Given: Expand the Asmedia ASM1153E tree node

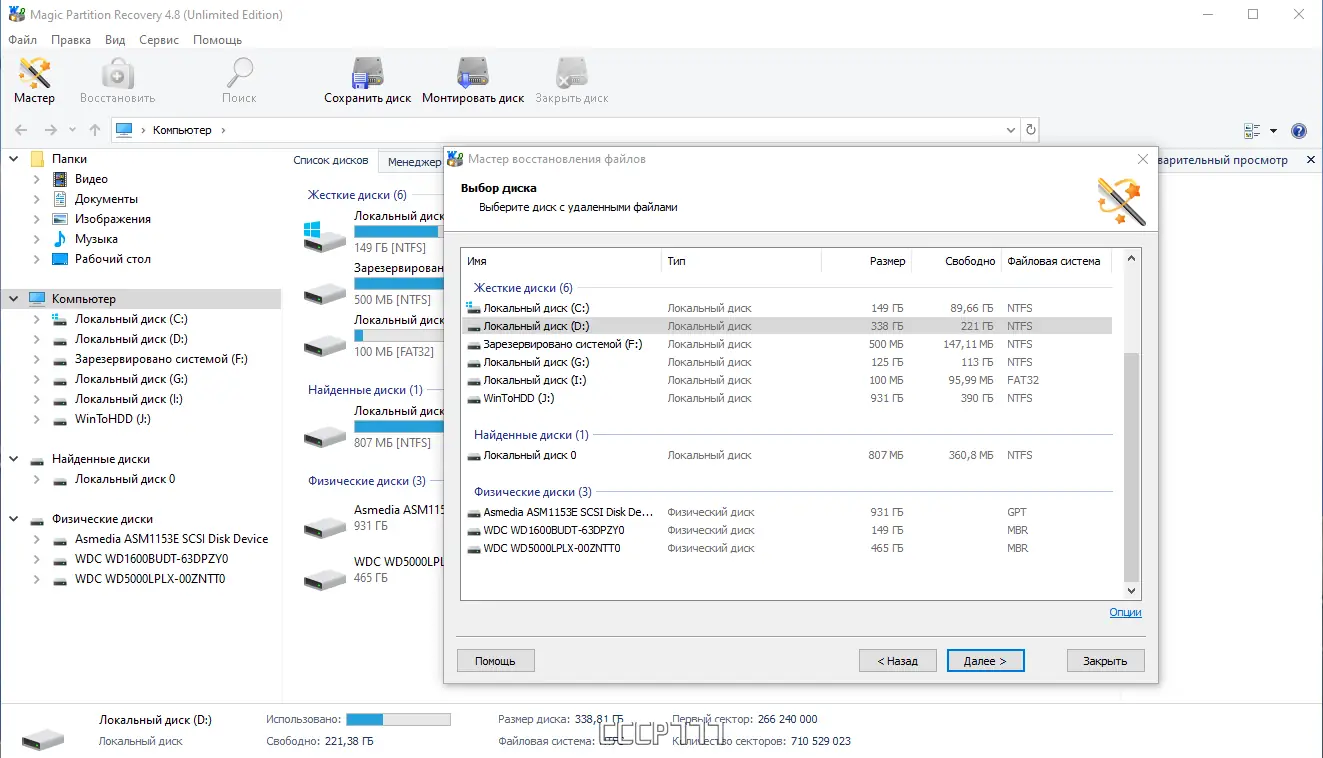Looking at the screenshot, I should point(37,539).
